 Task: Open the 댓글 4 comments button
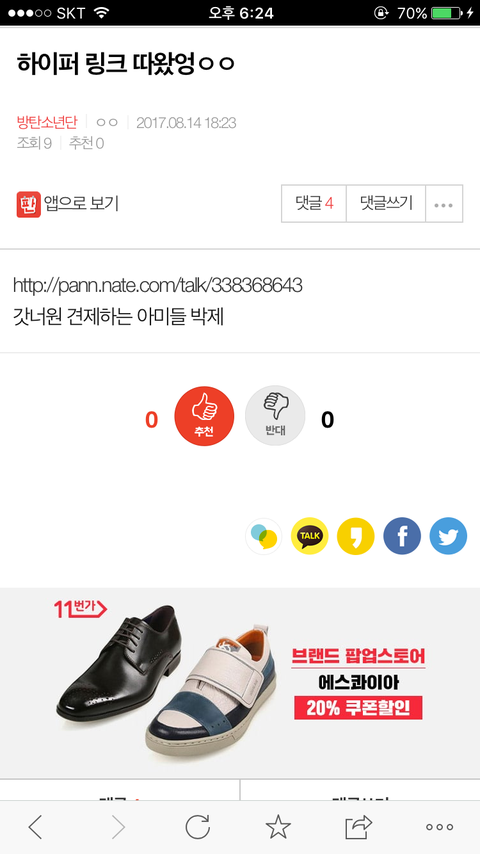coord(314,204)
